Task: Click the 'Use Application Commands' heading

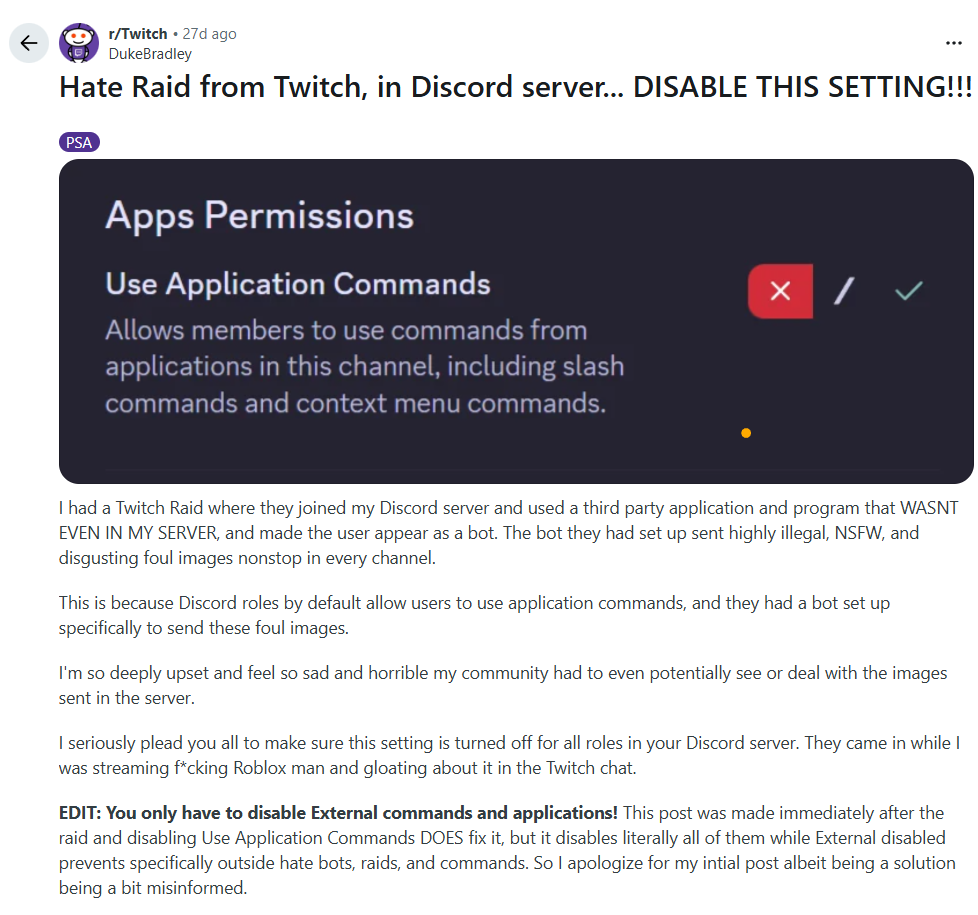Action: point(298,284)
